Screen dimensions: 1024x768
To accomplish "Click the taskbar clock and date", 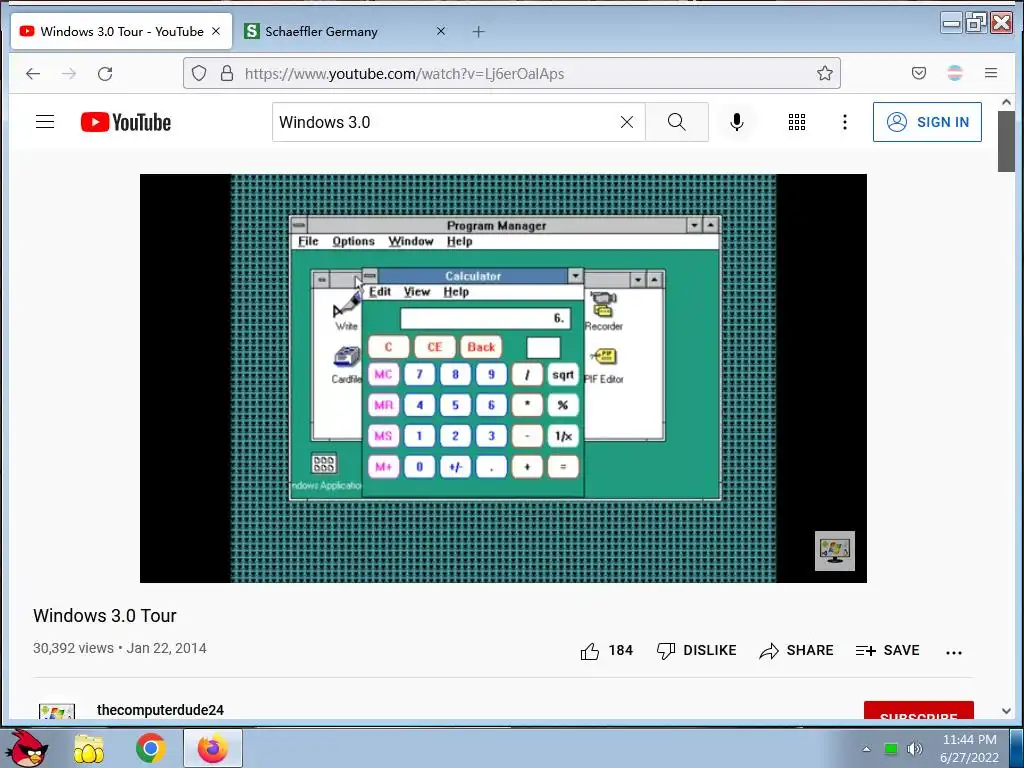I will (970, 748).
